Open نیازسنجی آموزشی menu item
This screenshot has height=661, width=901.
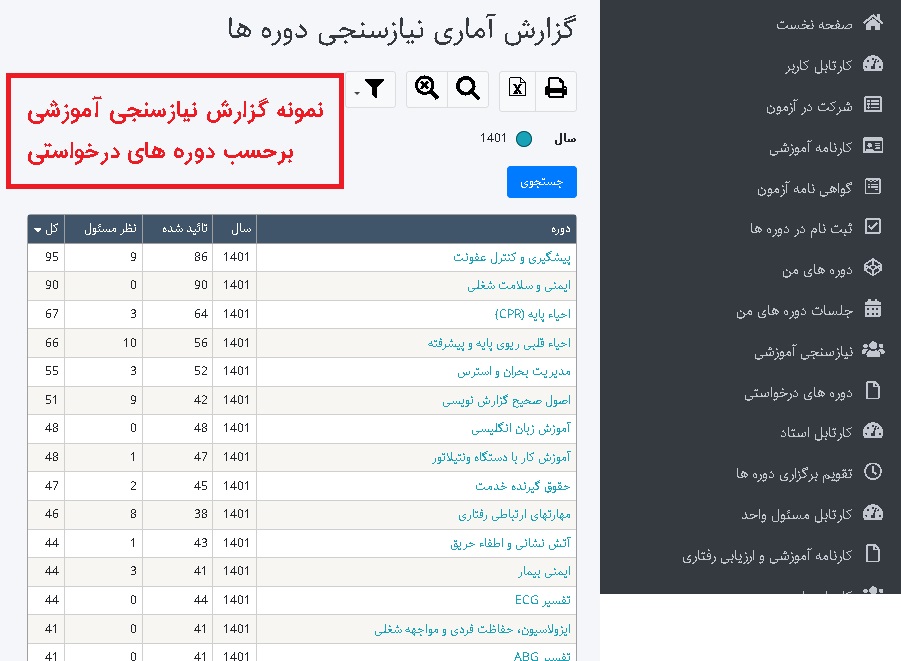click(x=803, y=351)
